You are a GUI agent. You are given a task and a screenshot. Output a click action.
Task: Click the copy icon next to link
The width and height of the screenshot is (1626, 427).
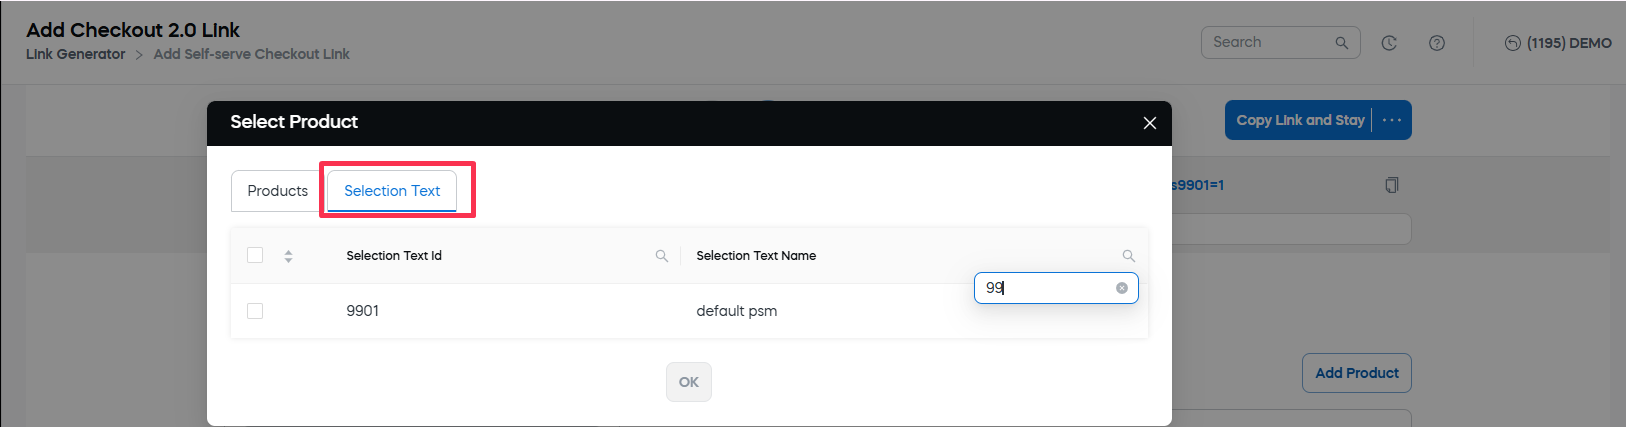pos(1391,185)
